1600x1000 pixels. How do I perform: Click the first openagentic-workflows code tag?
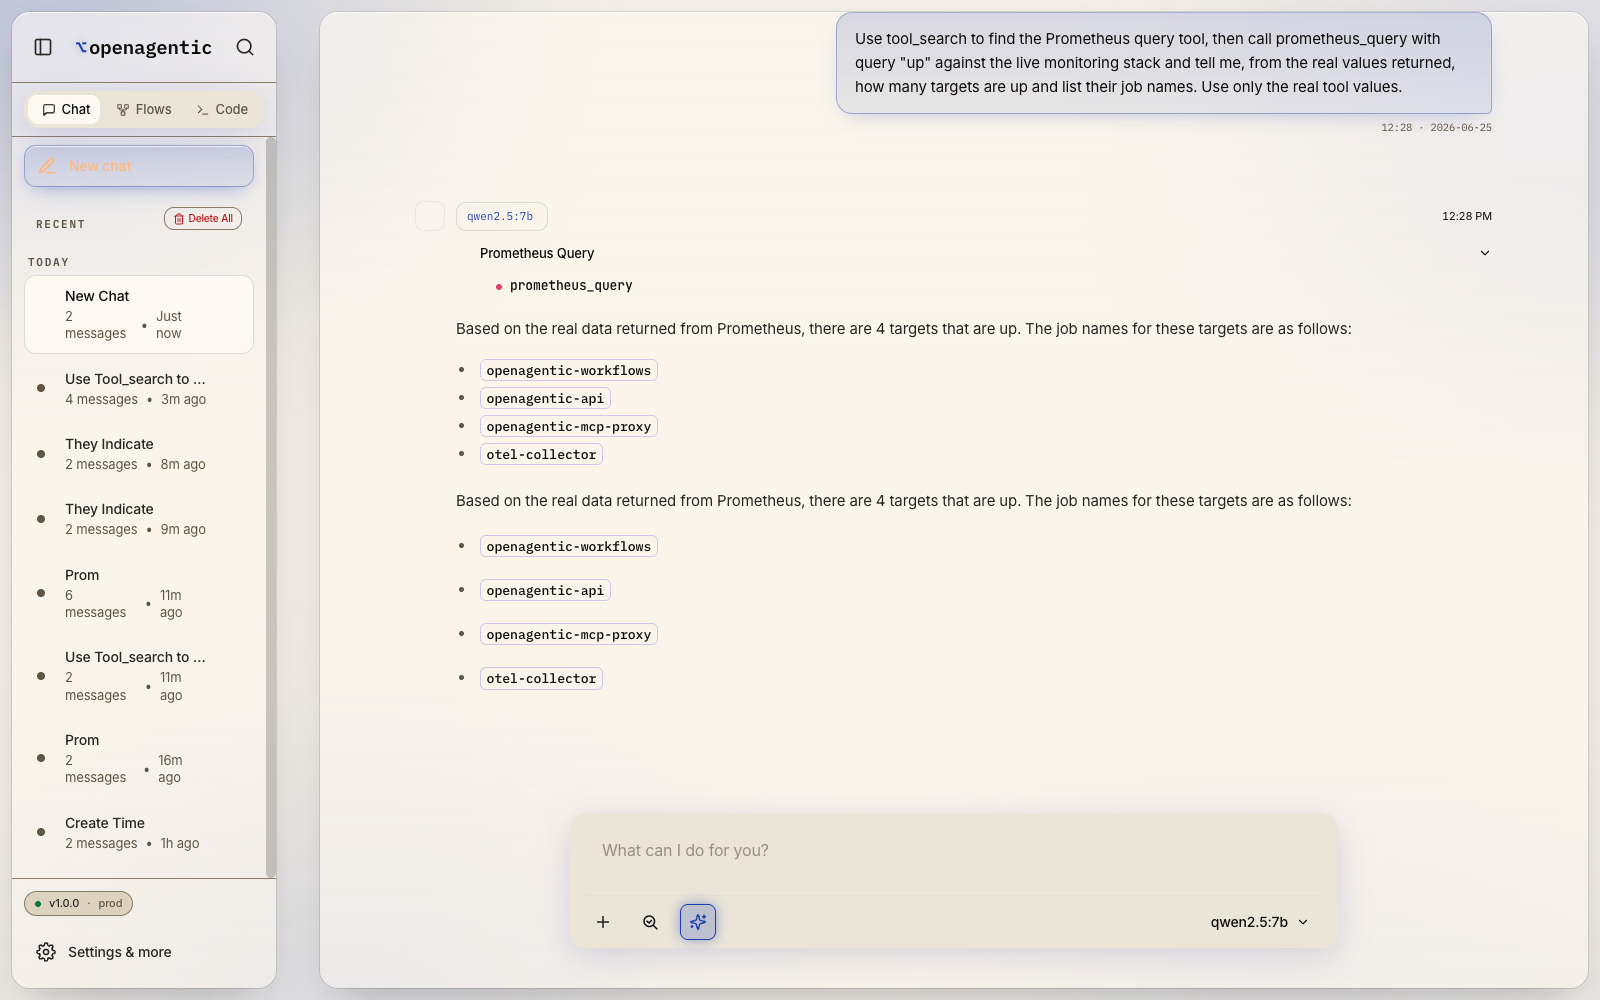click(x=569, y=370)
